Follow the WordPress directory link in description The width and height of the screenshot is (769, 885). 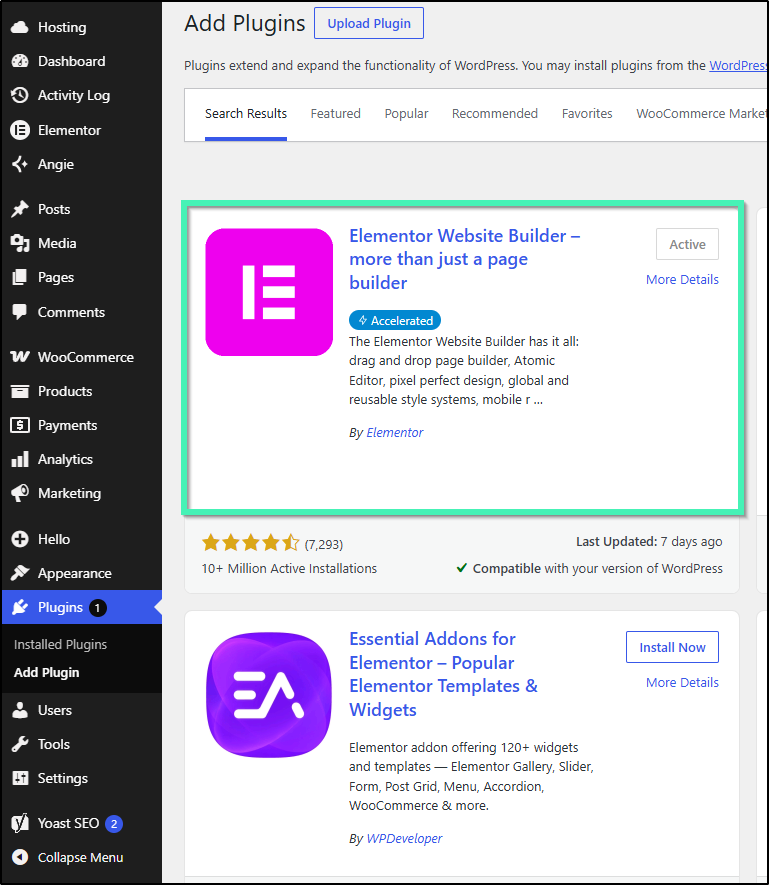tap(739, 65)
